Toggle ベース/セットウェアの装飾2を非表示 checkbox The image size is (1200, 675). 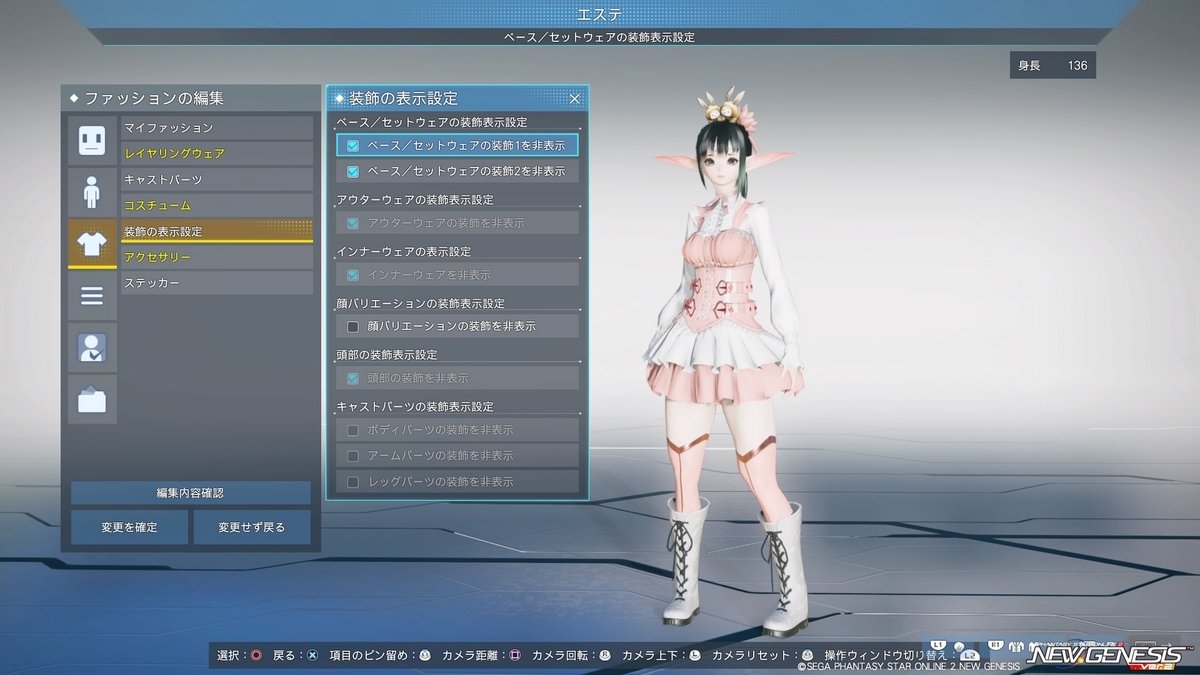click(353, 172)
